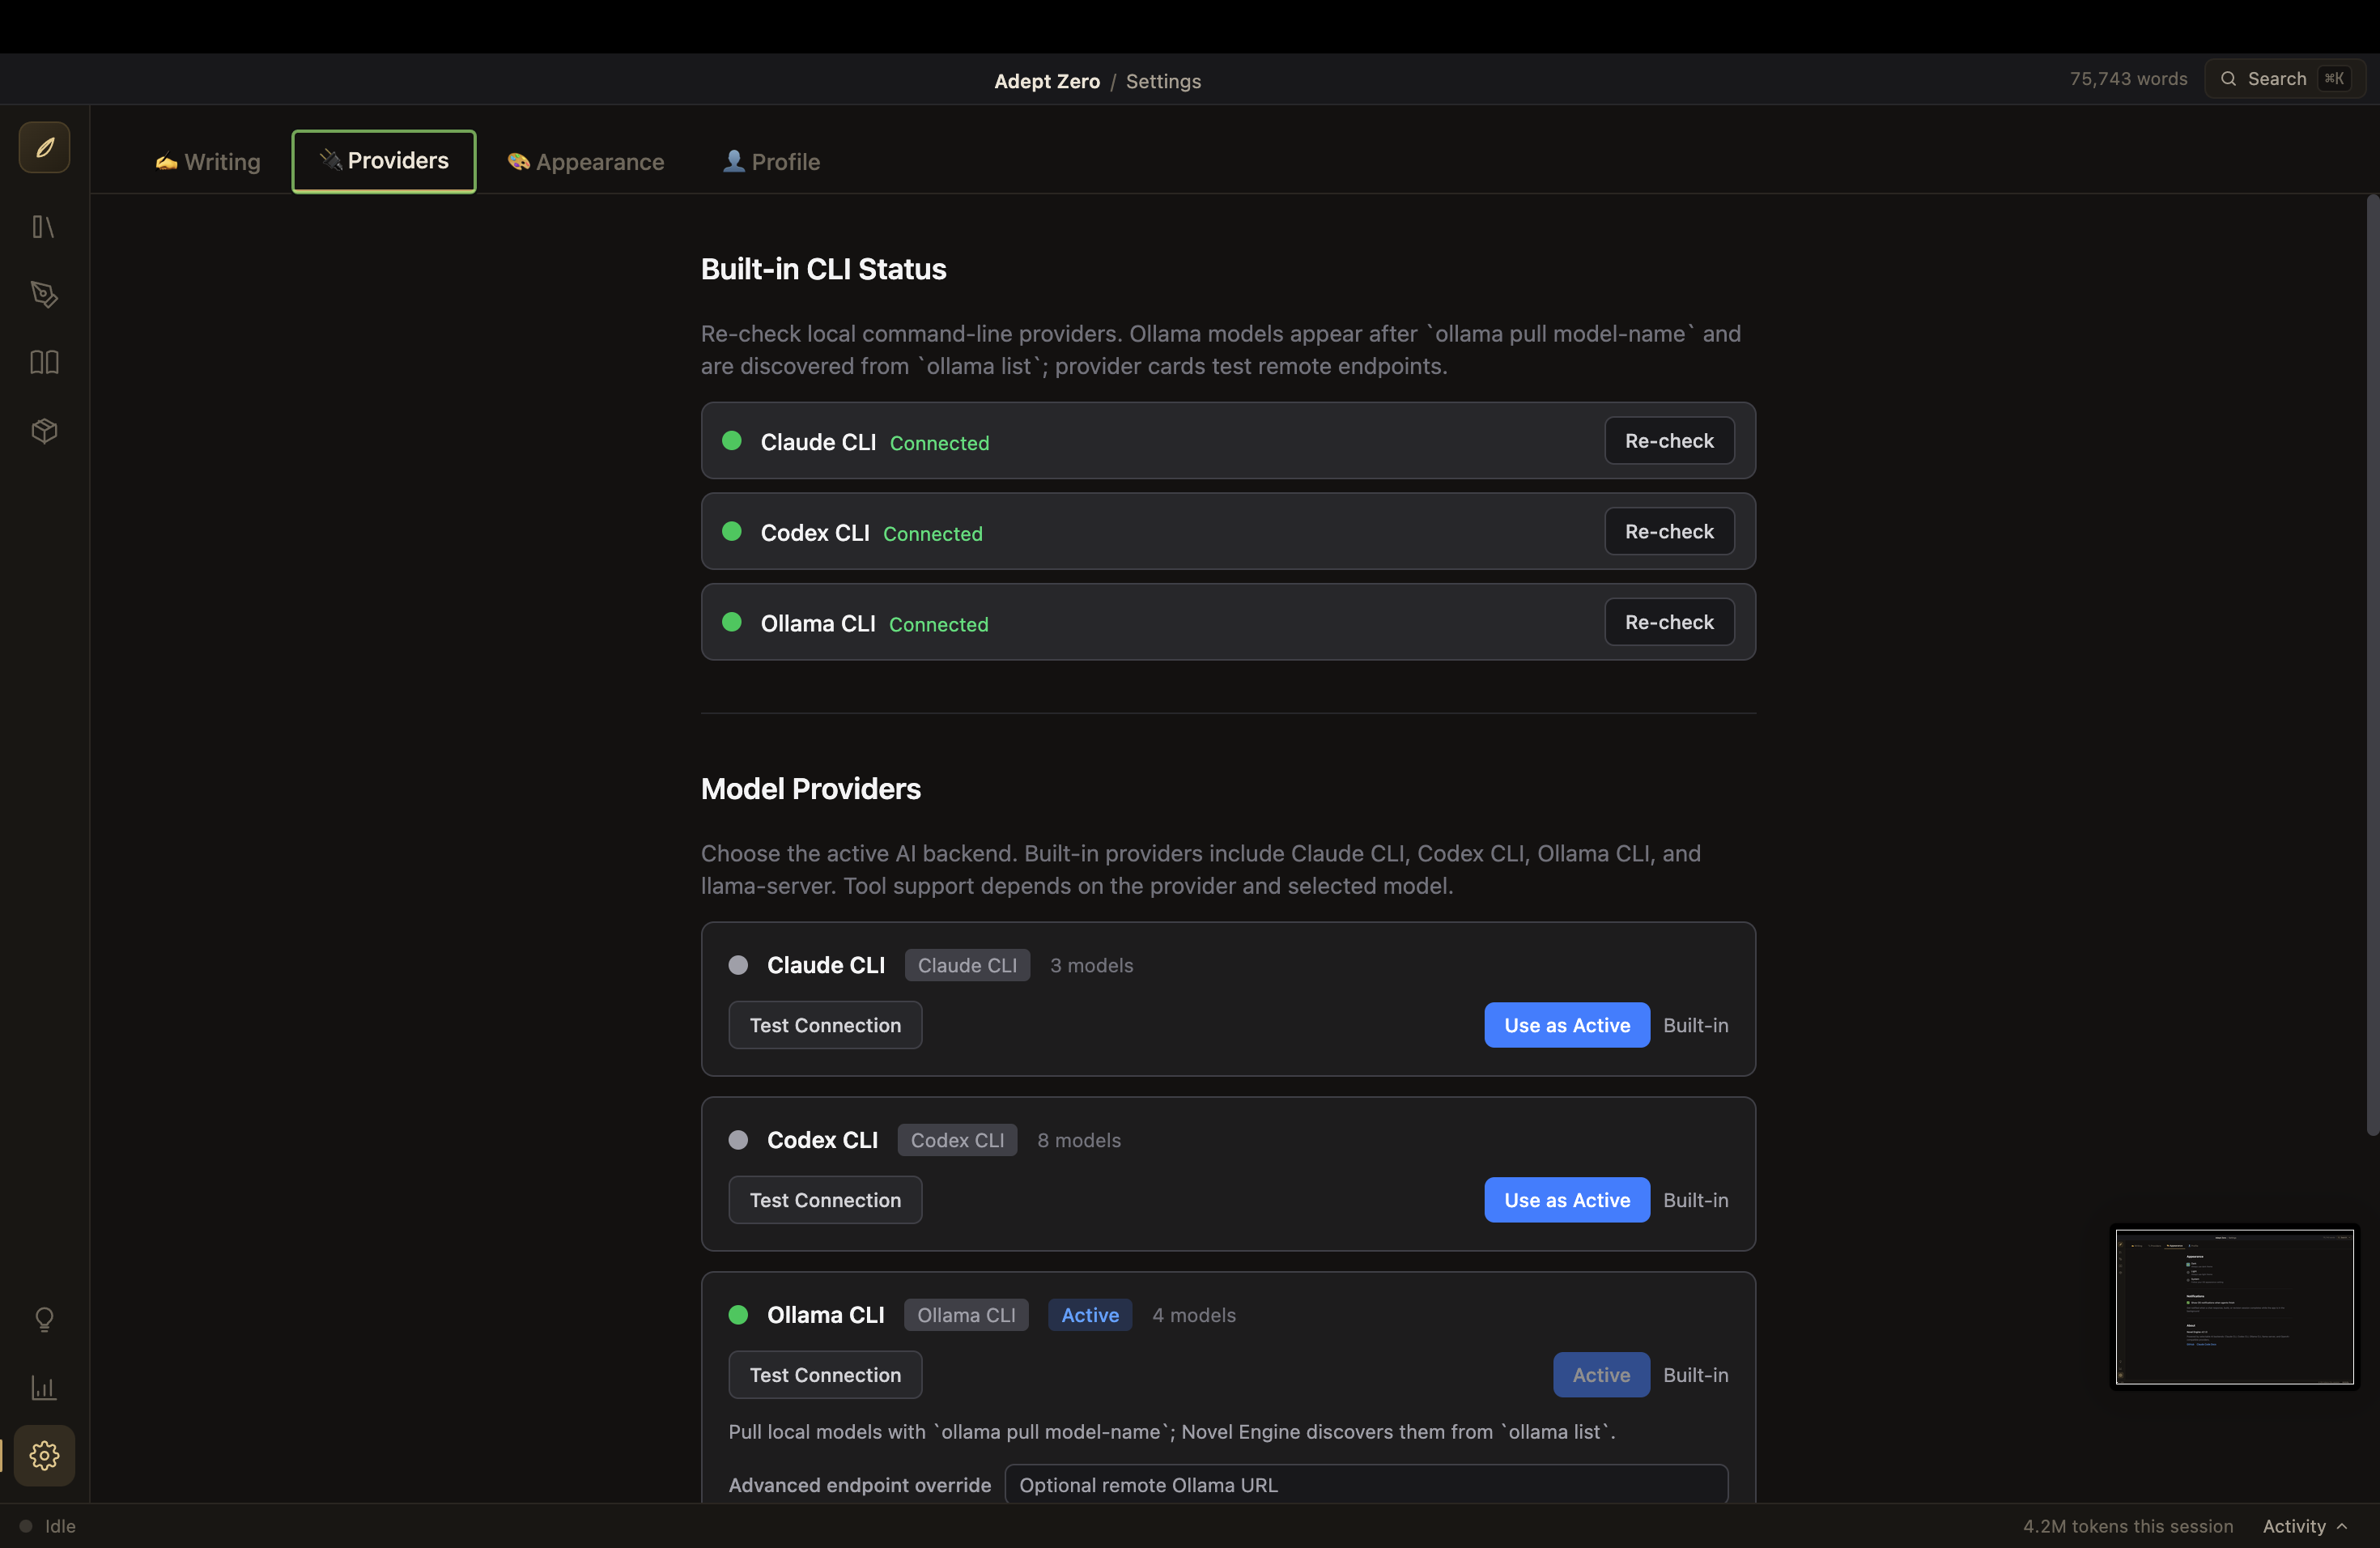
Task: Click the Ollama CLI Active button
Action: point(1601,1375)
